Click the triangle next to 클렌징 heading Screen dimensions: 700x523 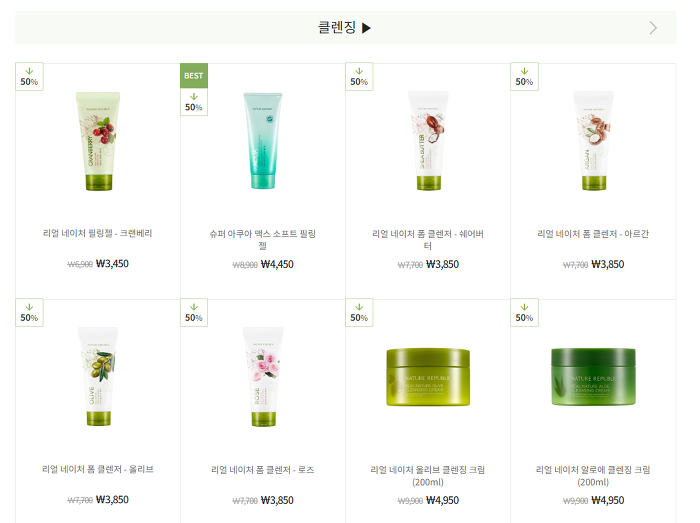[x=367, y=28]
